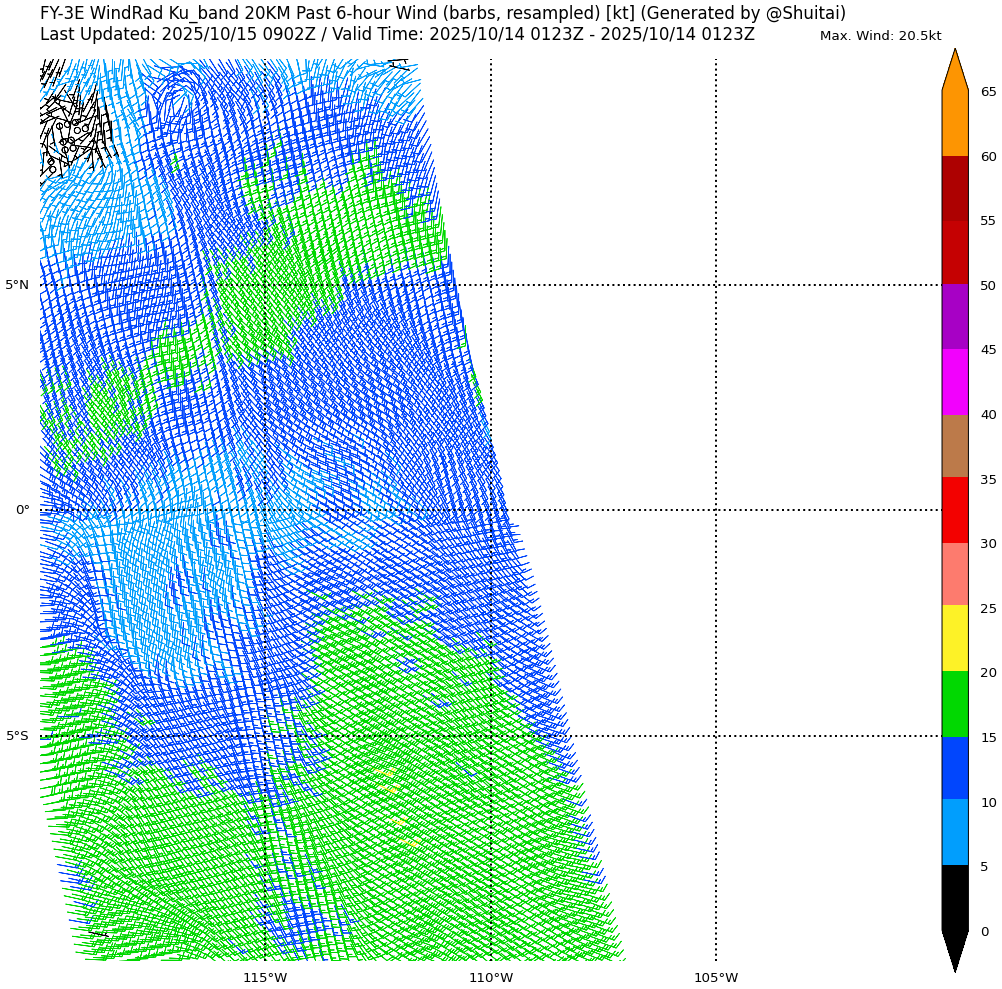Click the black 0–5 kt colorbar segment
Screen dimensions: 1002x989
click(954, 897)
